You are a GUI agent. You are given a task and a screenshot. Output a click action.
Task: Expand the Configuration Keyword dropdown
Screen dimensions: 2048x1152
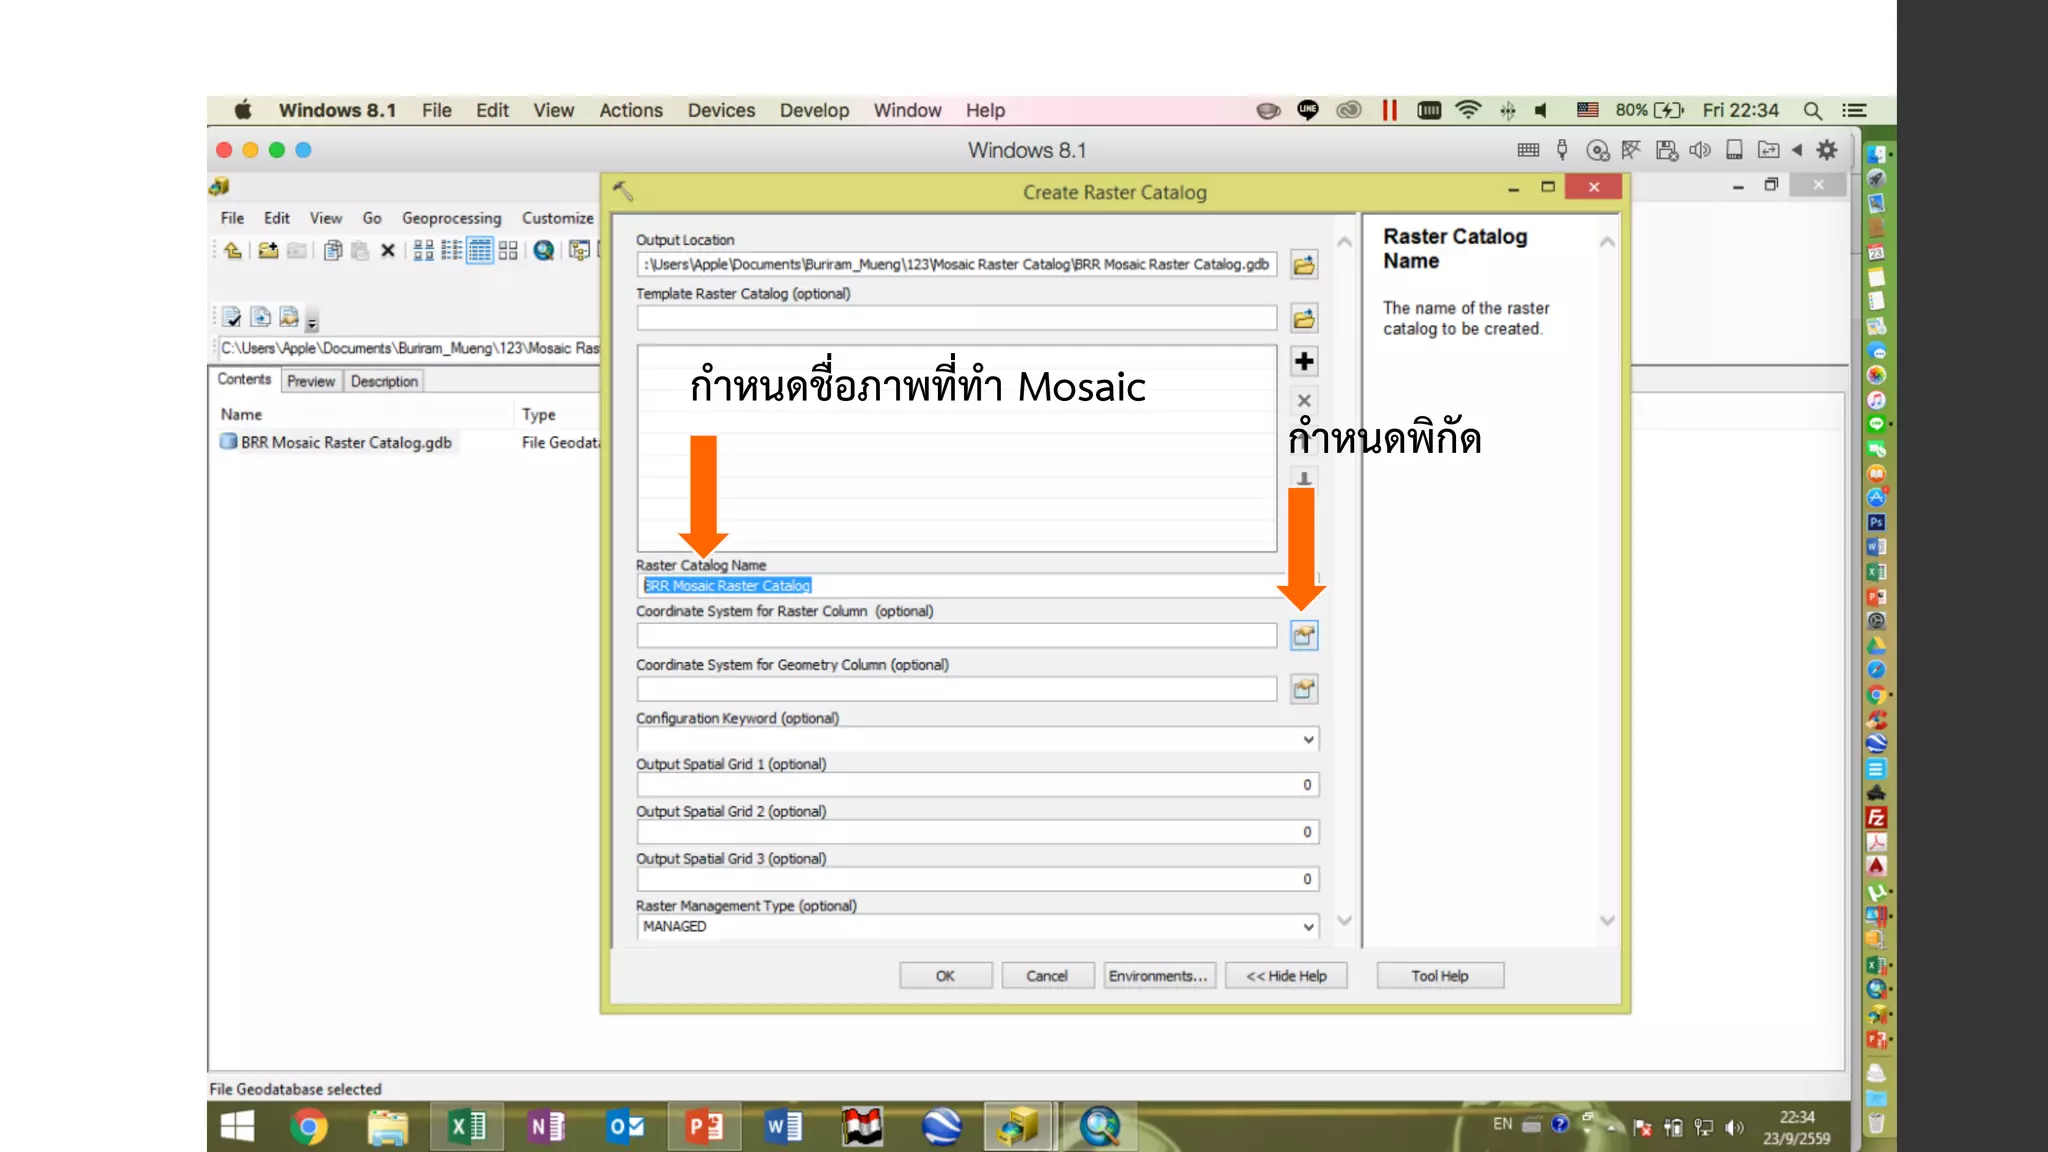pyautogui.click(x=1308, y=740)
